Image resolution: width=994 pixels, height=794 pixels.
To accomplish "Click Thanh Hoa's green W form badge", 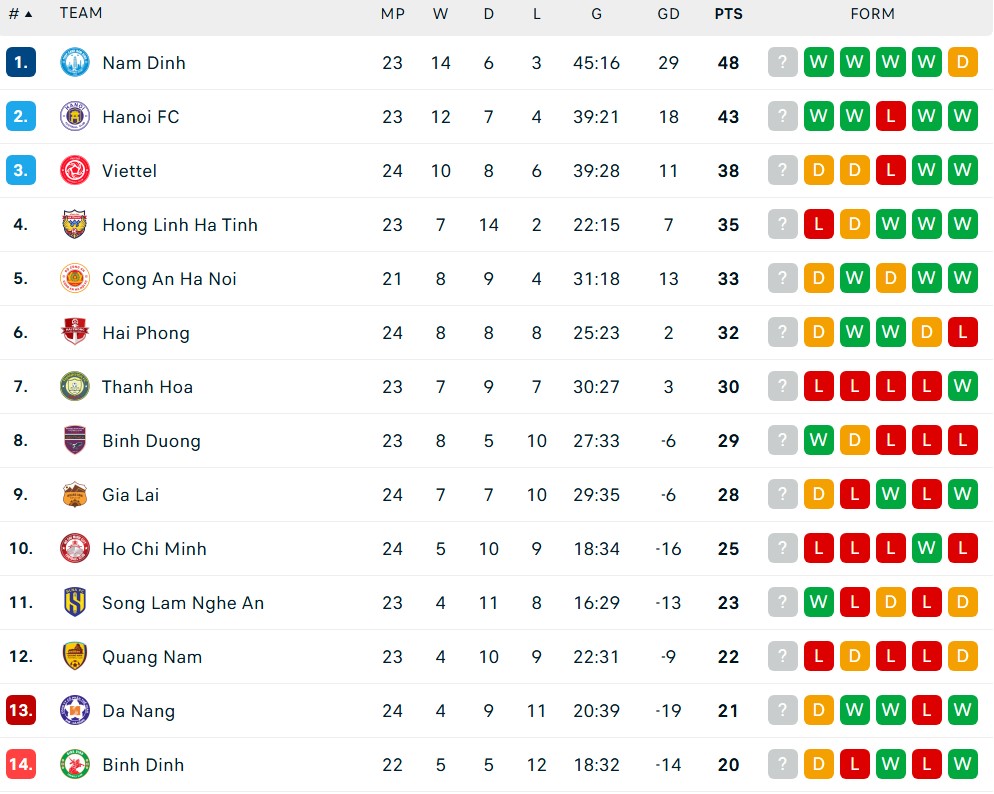I will click(963, 386).
